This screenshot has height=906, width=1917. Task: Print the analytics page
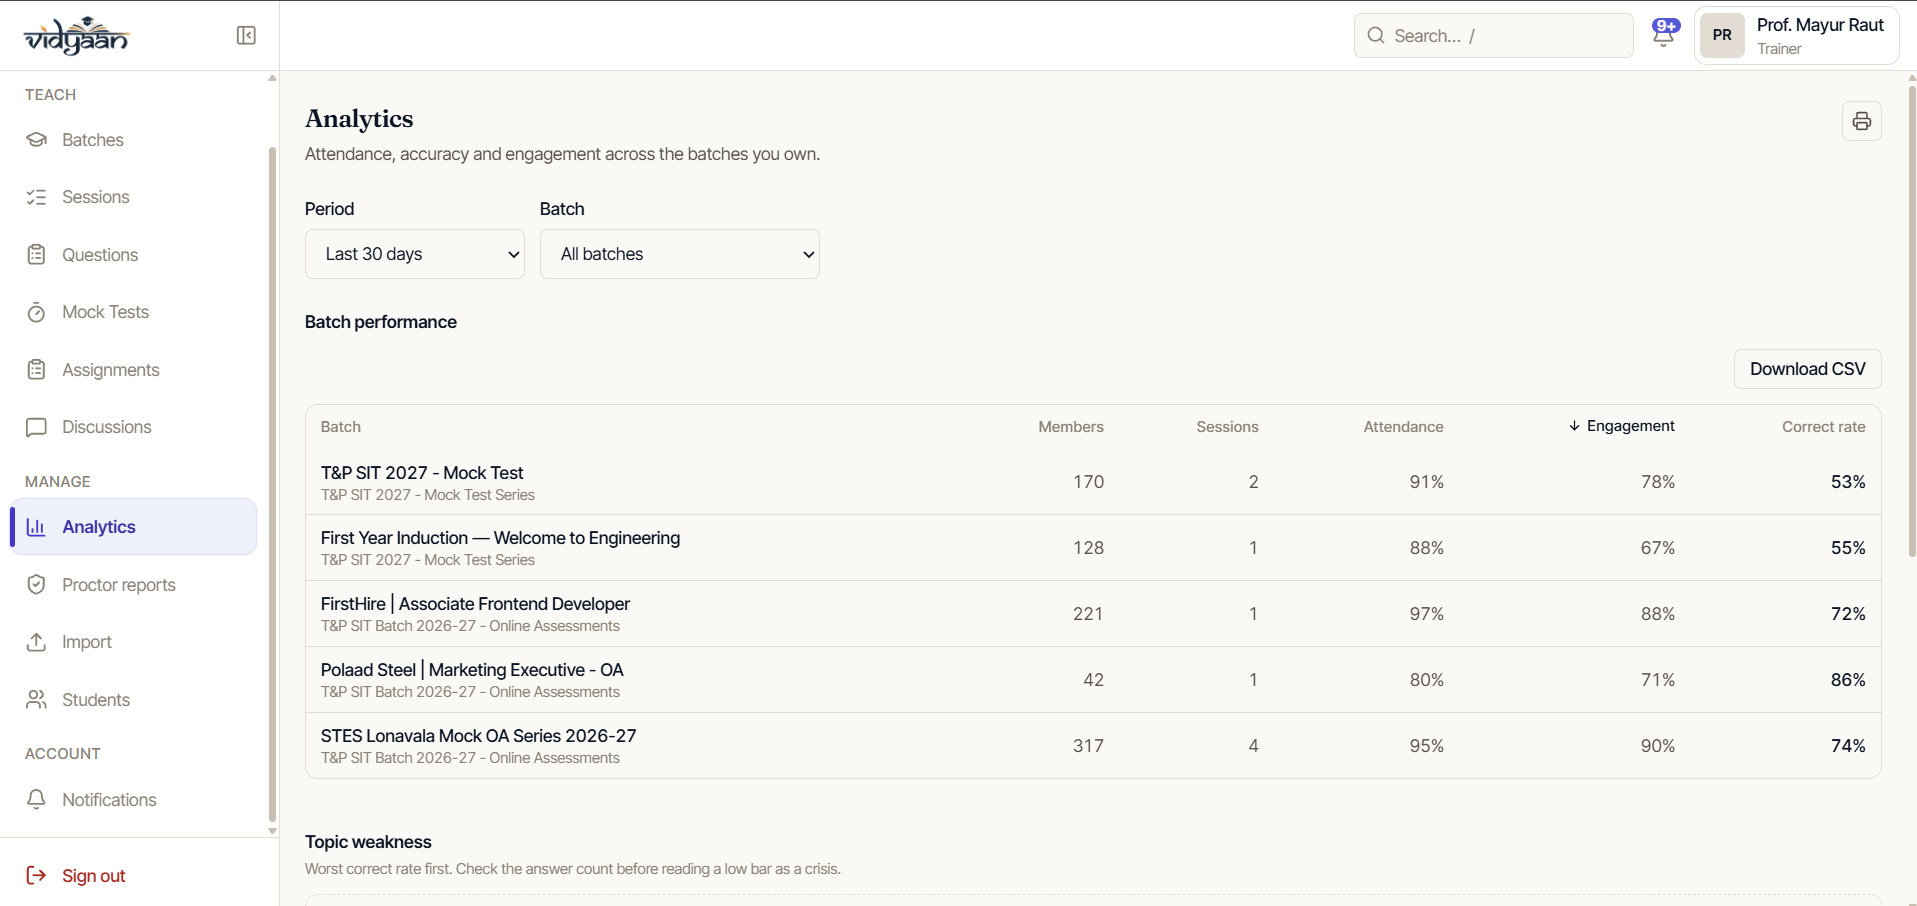point(1861,121)
